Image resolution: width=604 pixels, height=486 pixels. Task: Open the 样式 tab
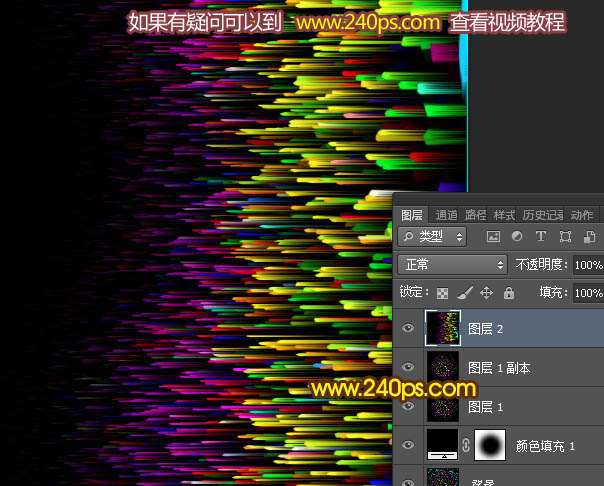point(504,215)
